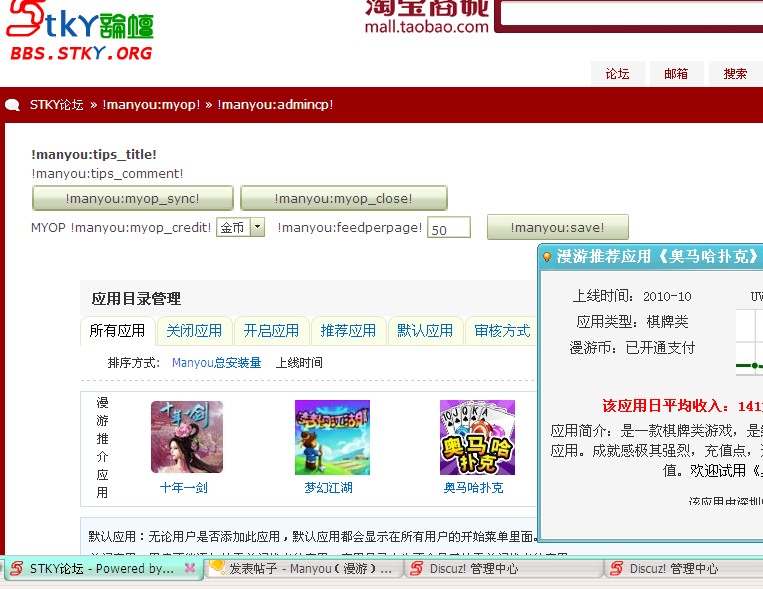Click the 发表帖子 tab chat favicon
This screenshot has width=763, height=589.
(x=217, y=567)
